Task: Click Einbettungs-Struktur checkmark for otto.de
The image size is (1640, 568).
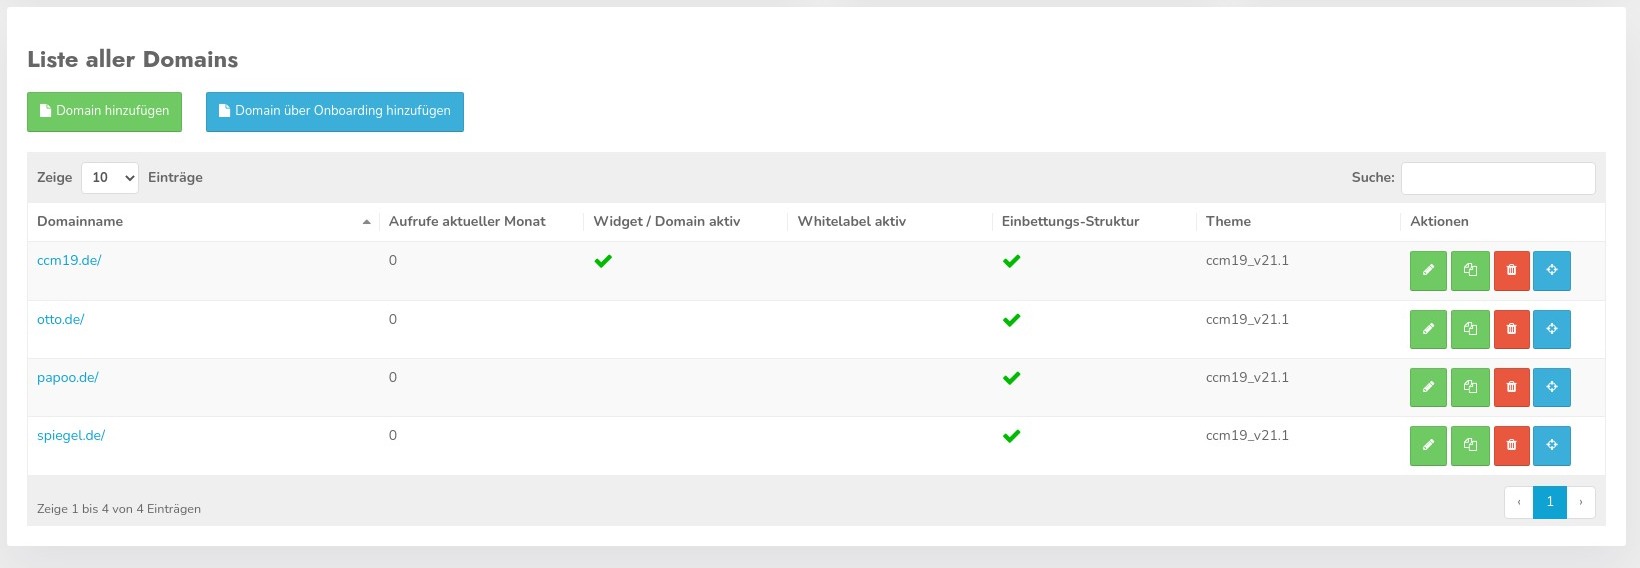Action: (1011, 320)
